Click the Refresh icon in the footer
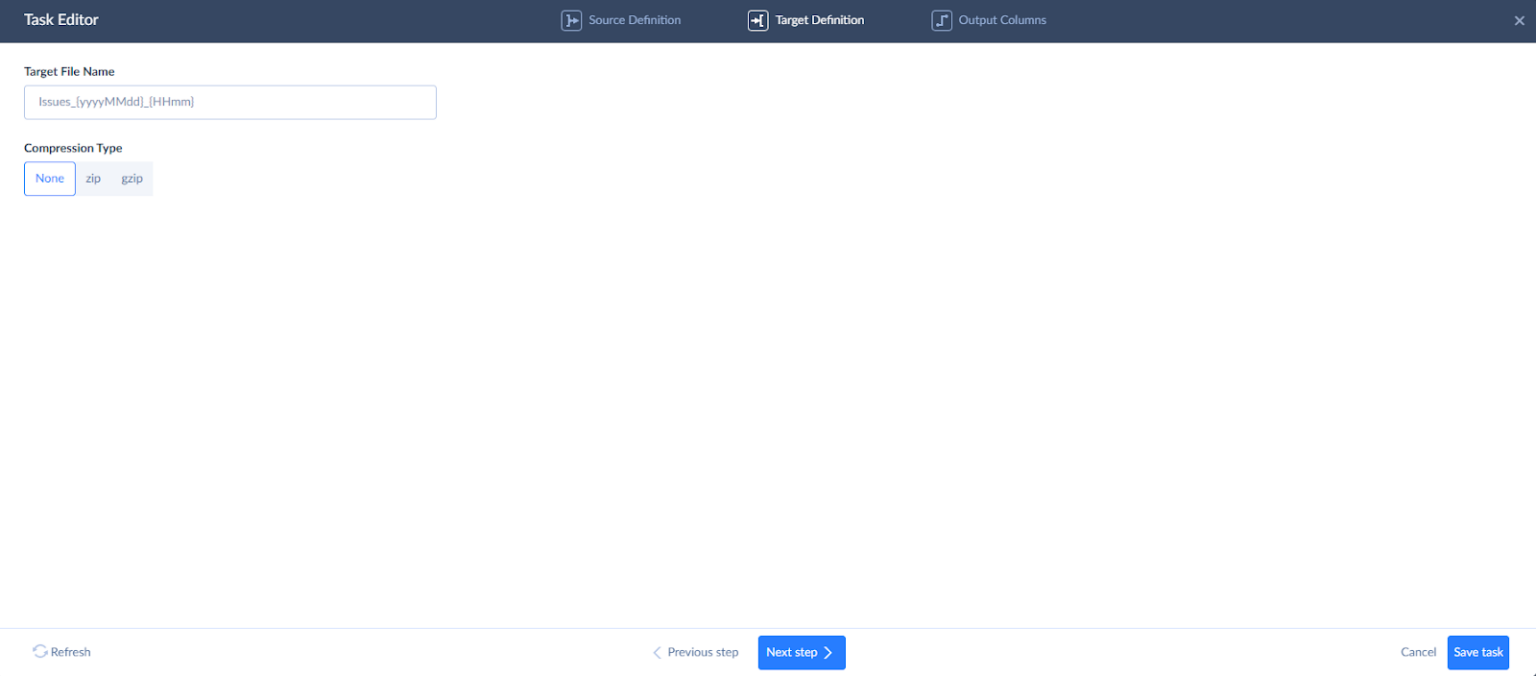 pos(38,652)
